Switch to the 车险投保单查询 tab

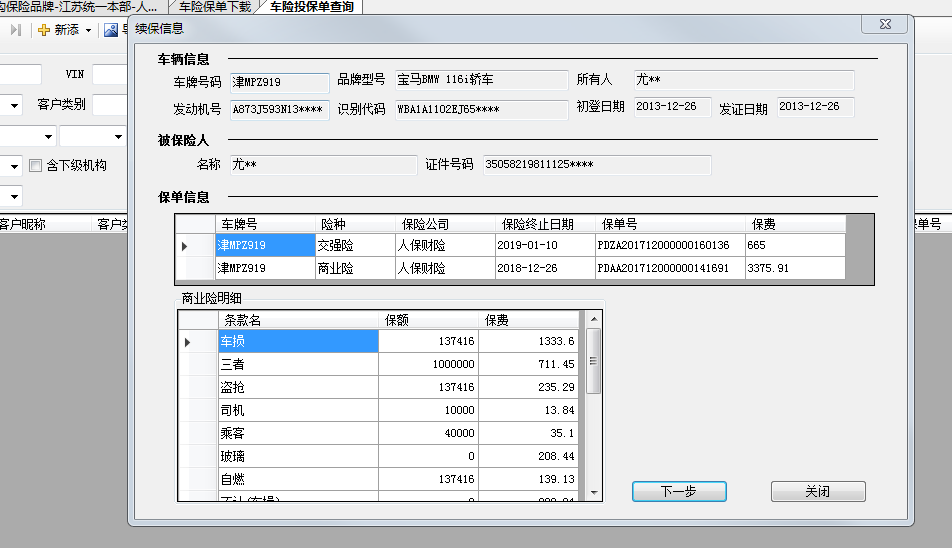click(313, 7)
